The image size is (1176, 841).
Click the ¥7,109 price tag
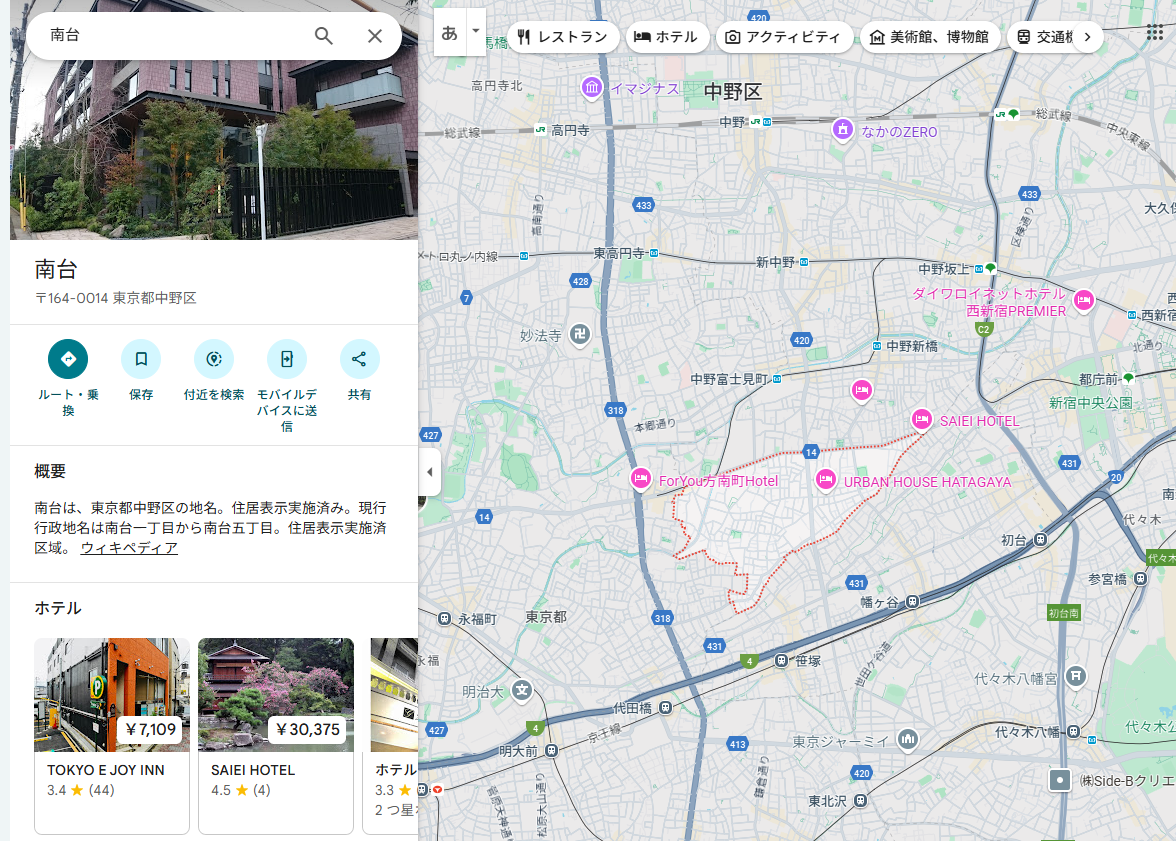point(150,729)
